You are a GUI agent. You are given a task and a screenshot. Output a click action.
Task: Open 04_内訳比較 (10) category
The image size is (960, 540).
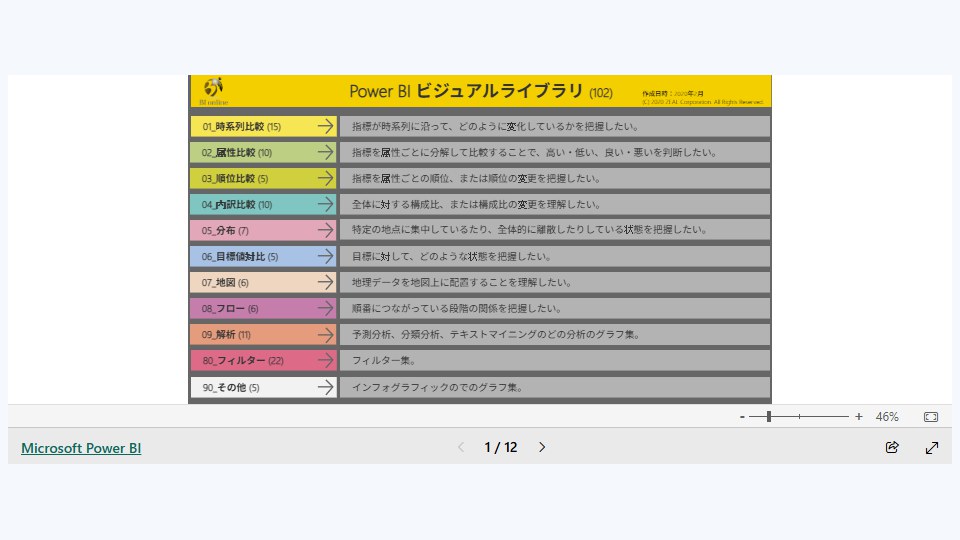tap(263, 204)
